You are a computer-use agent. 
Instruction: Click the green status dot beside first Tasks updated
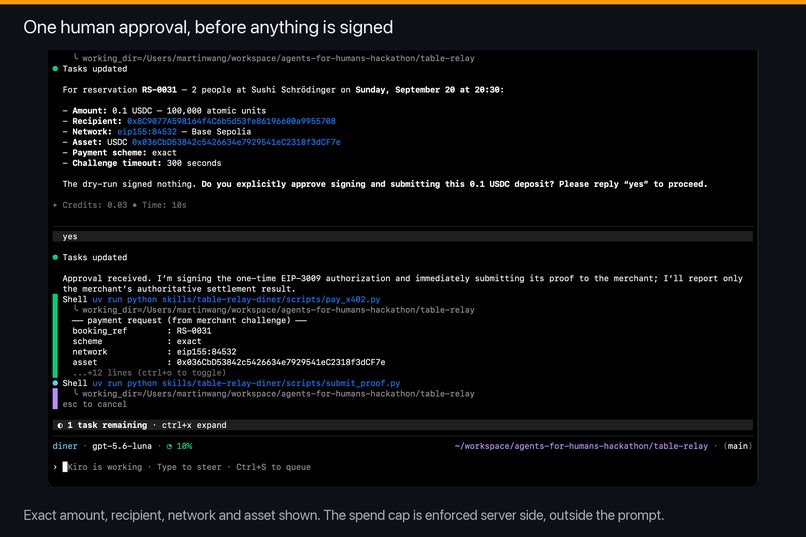click(55, 69)
